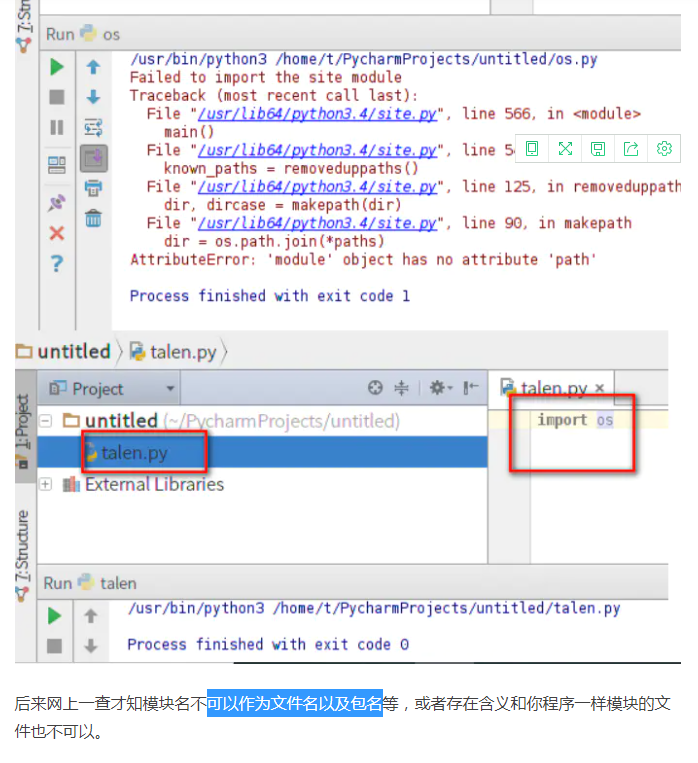
Task: Click scroll from source target icon
Action: pyautogui.click(x=375, y=388)
